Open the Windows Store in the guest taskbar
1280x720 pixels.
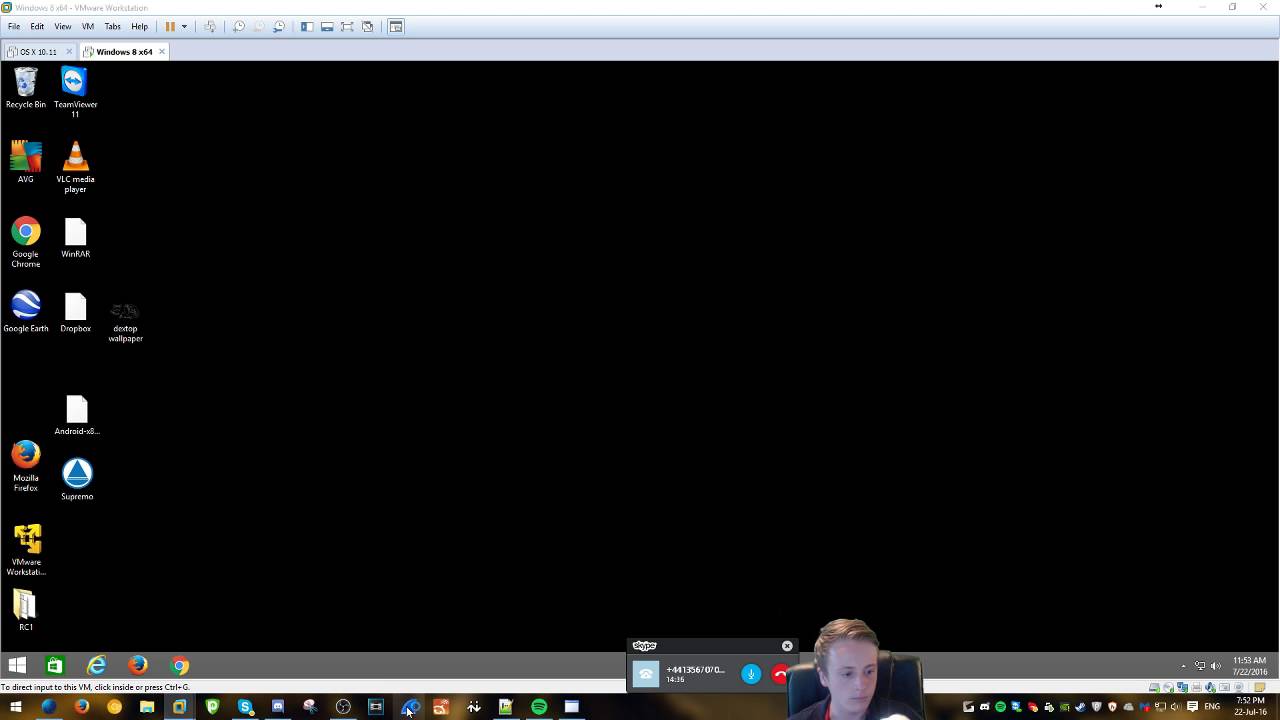[55, 666]
